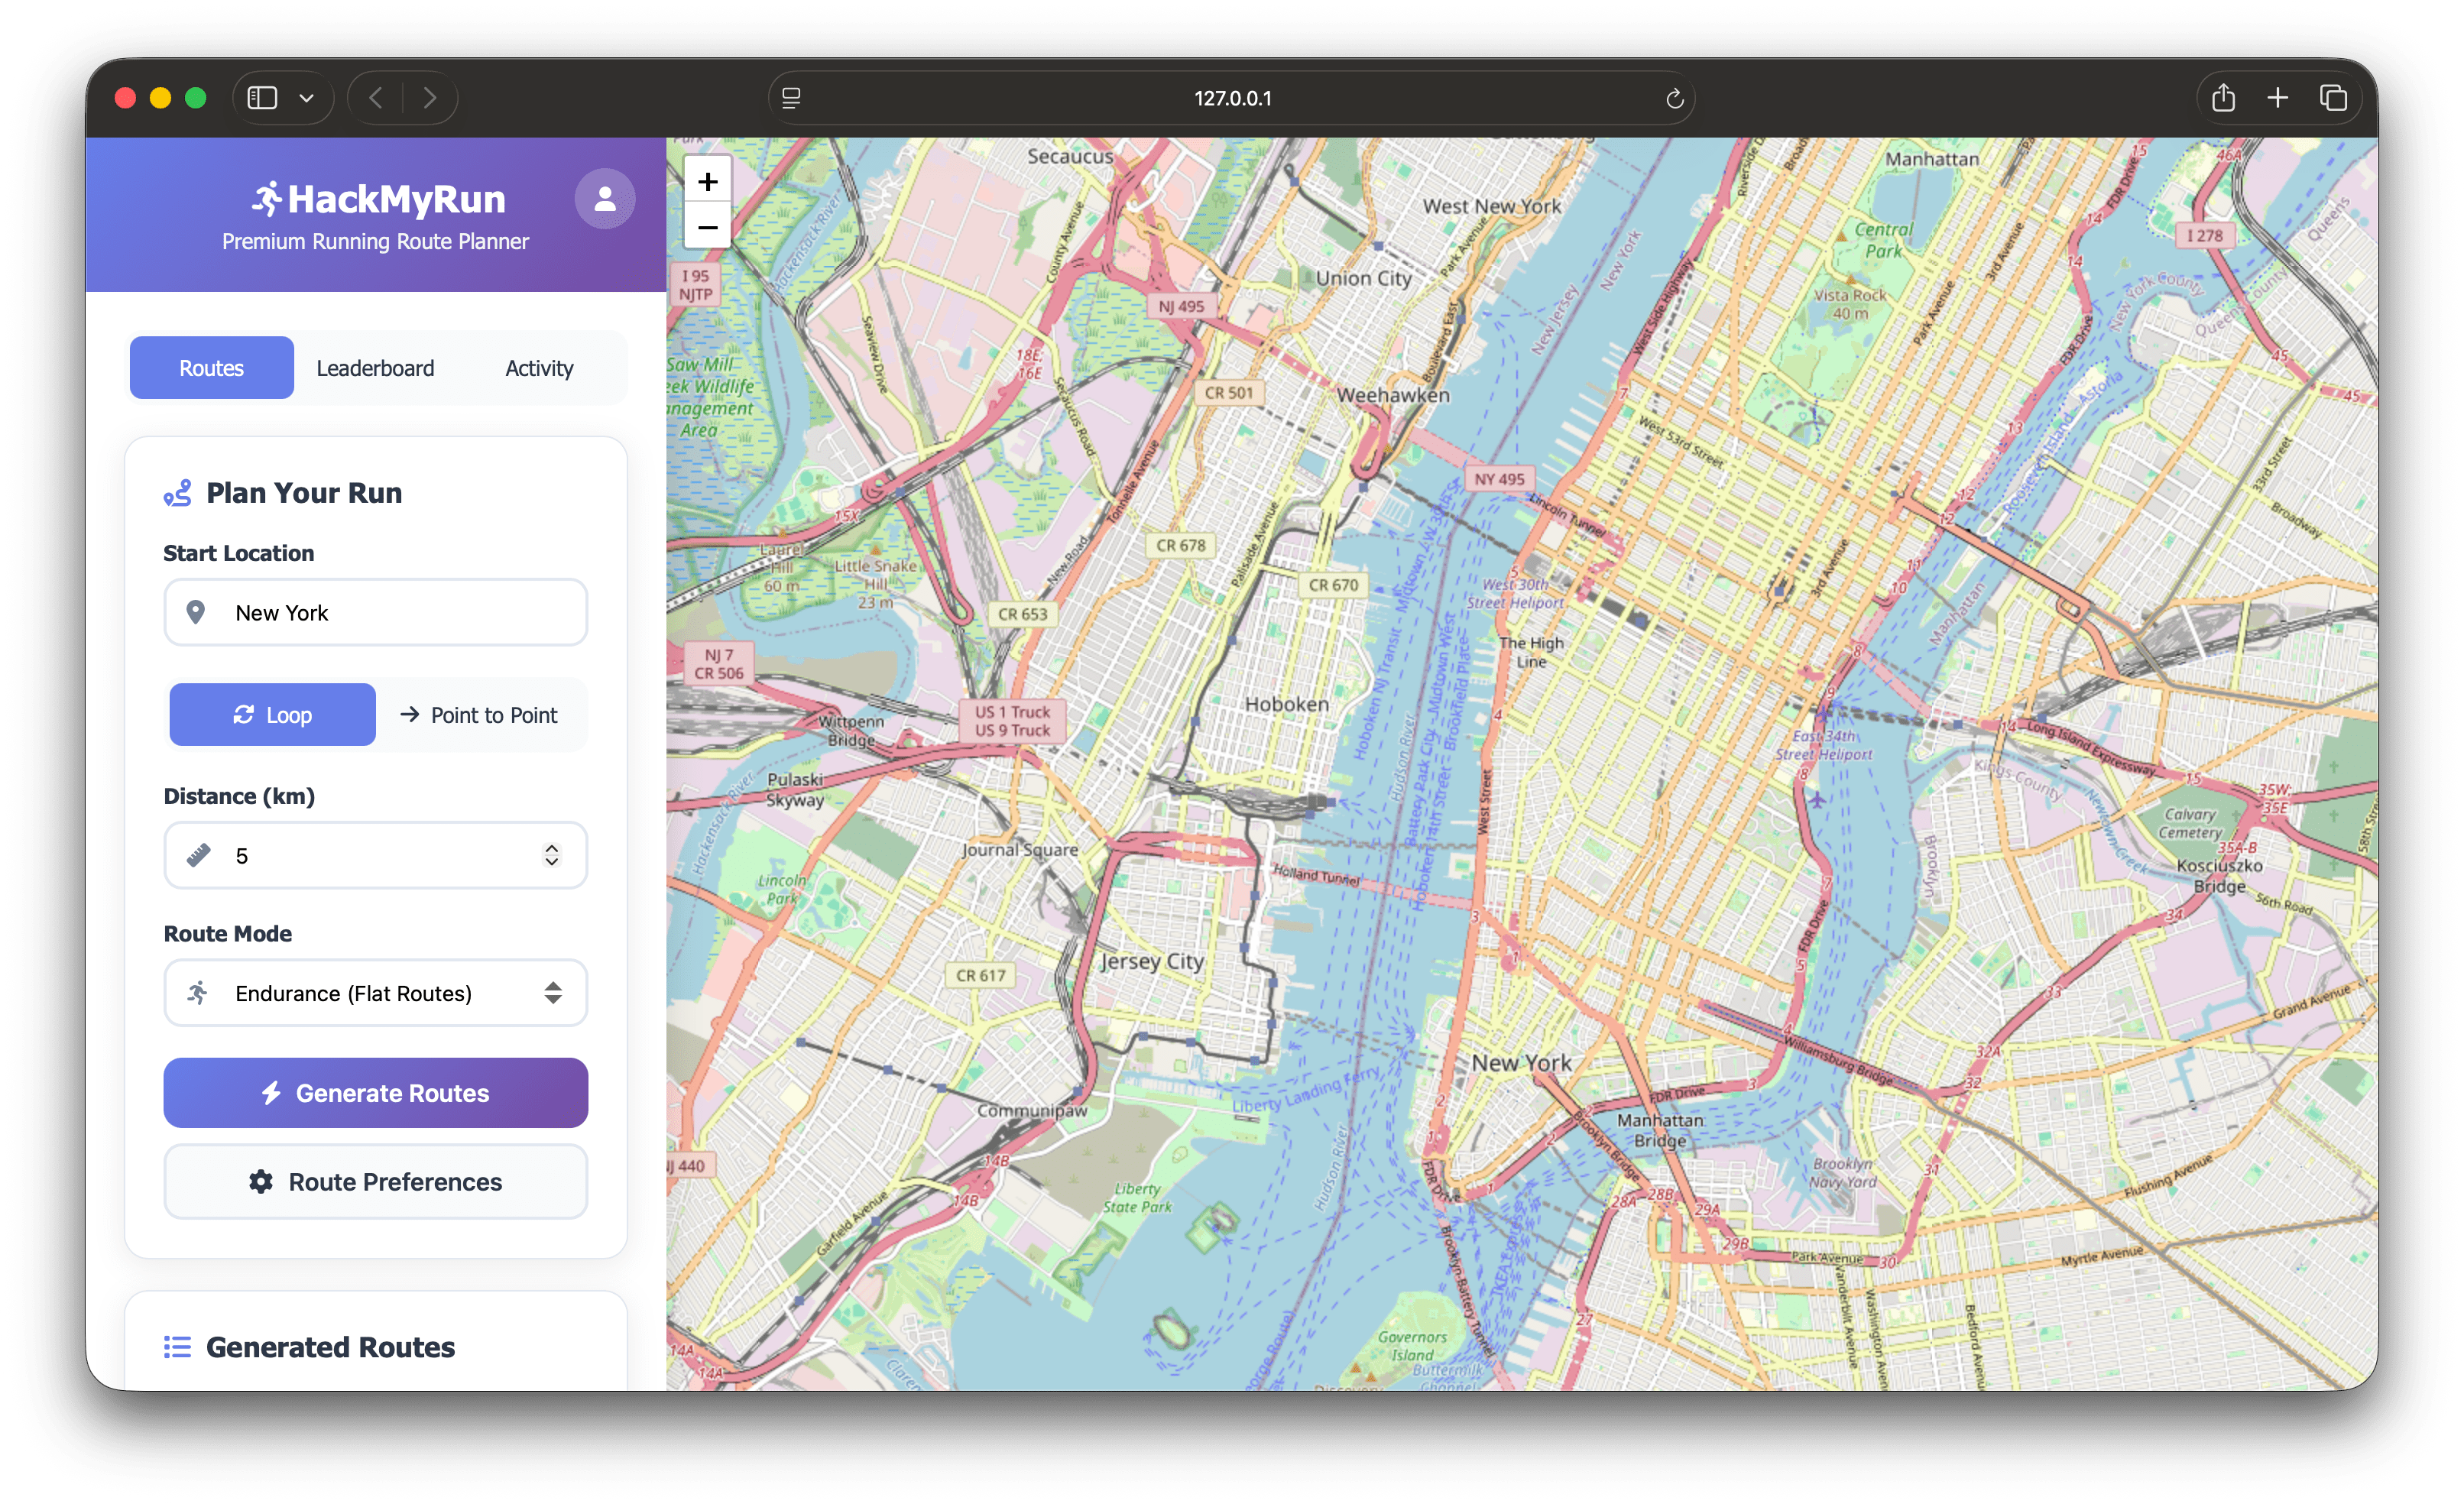Open the user profile avatar icon

[604, 199]
